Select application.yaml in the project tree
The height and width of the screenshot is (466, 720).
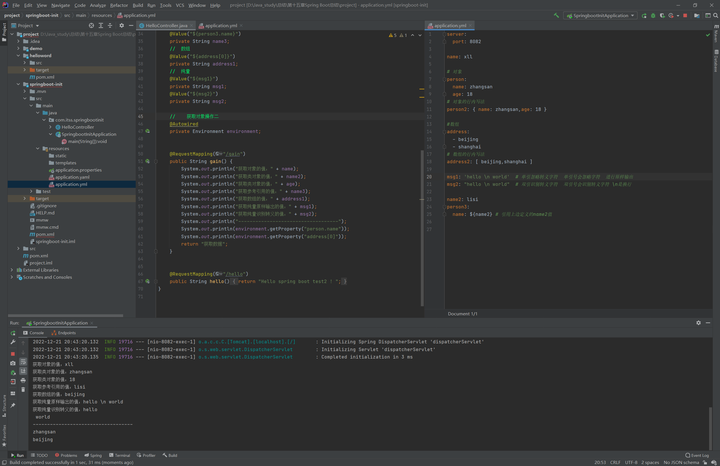[x=72, y=177]
